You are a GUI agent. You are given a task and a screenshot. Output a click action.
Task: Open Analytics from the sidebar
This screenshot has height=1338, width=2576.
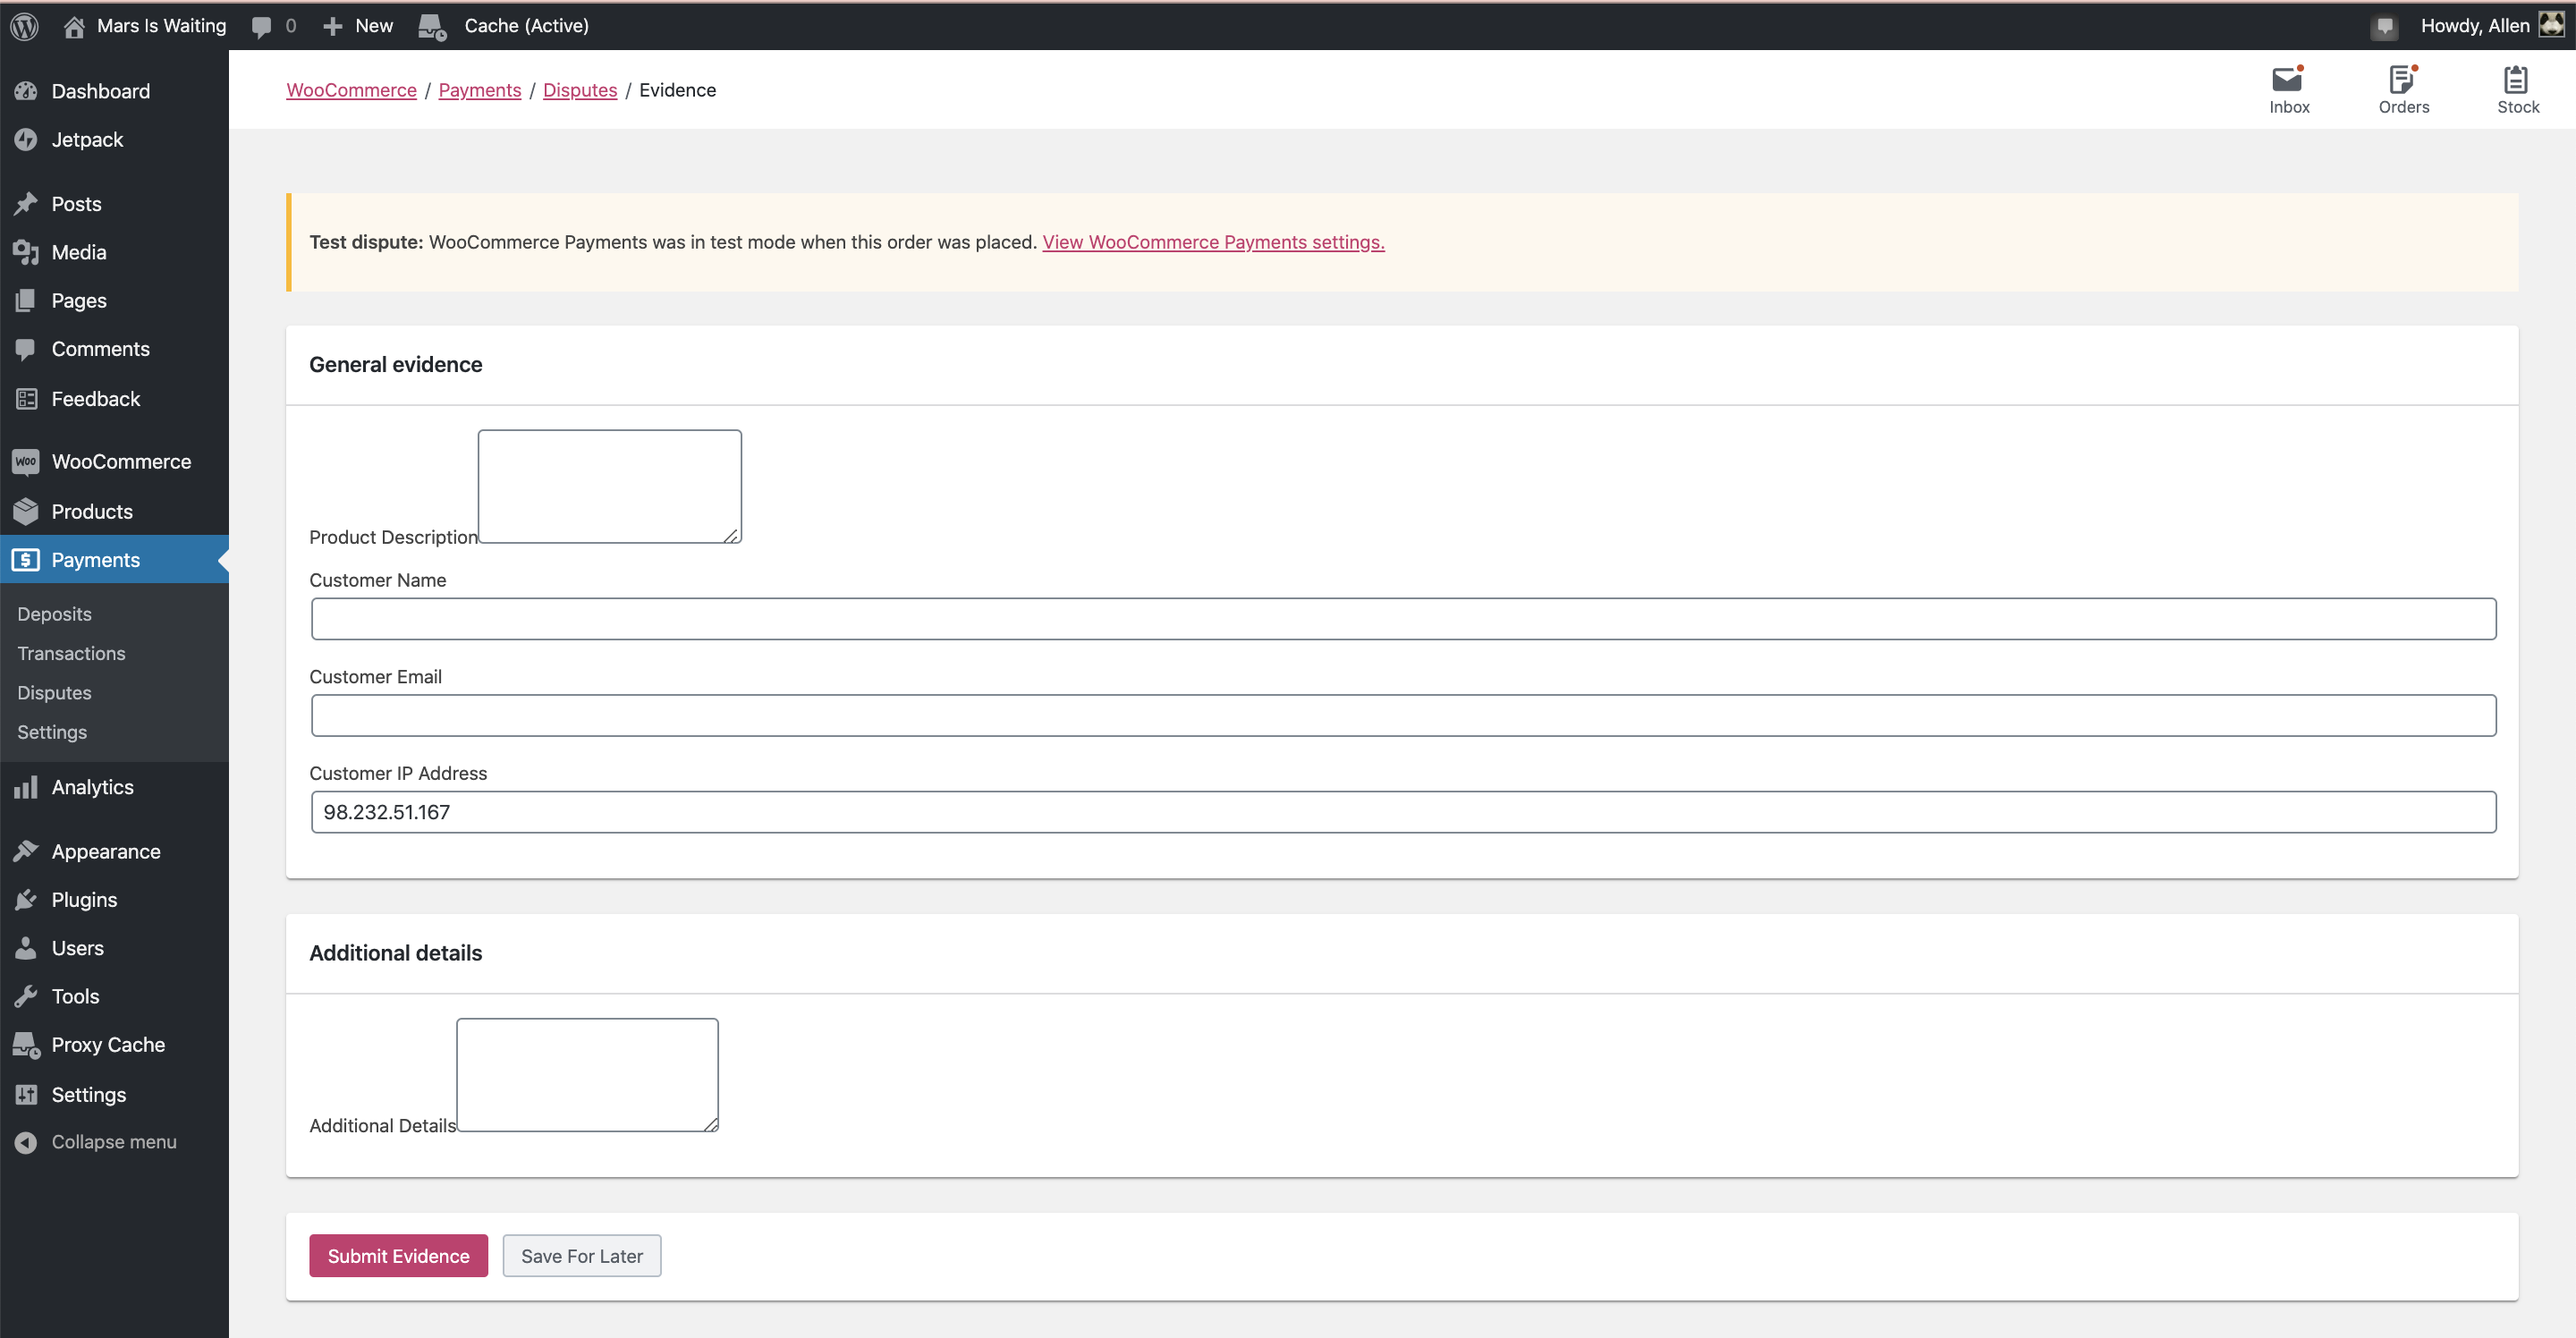pos(94,787)
